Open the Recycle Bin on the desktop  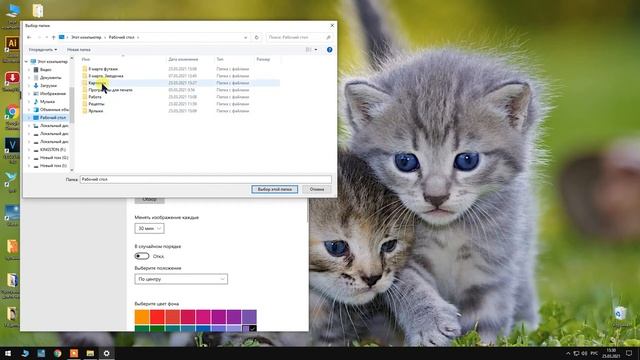click(620, 313)
